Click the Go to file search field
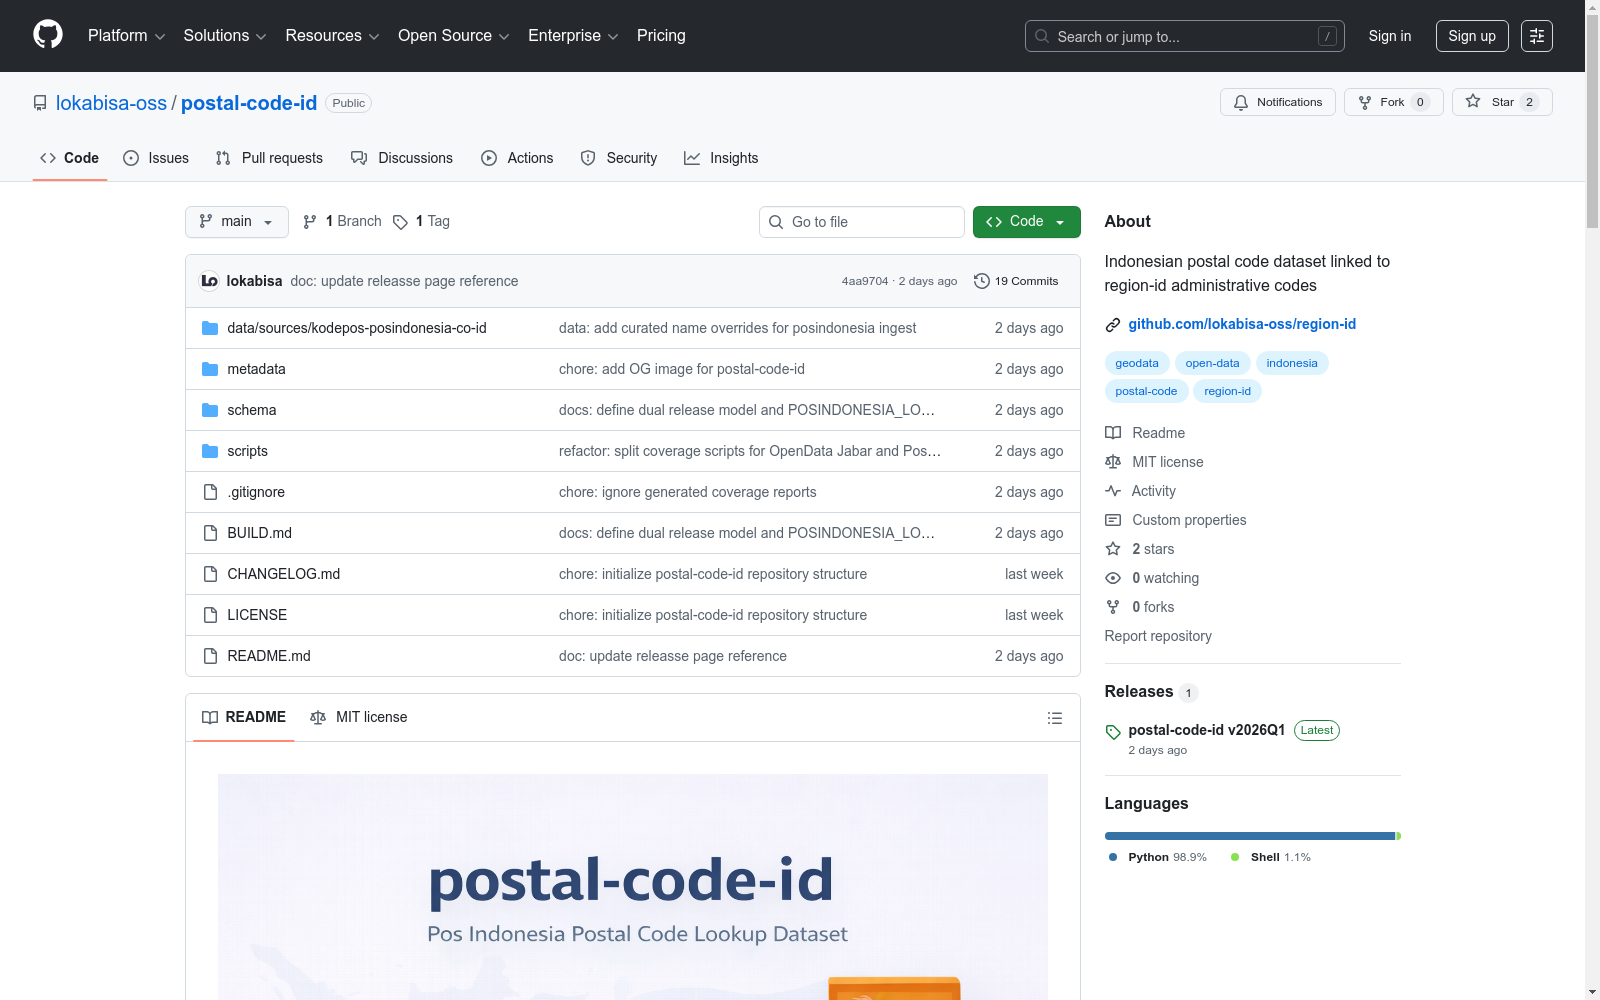The width and height of the screenshot is (1600, 1000). 862,222
